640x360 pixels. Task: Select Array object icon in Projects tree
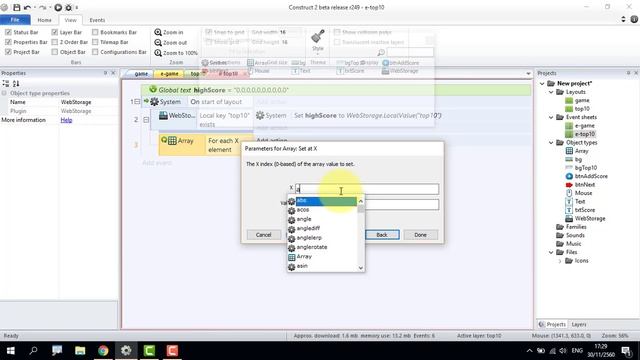pyautogui.click(x=569, y=151)
